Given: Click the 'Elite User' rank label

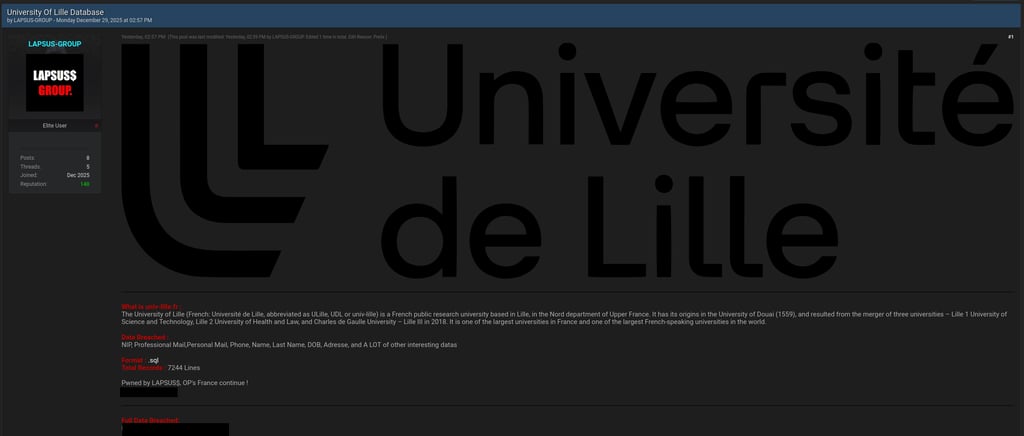Looking at the screenshot, I should 55,125.
